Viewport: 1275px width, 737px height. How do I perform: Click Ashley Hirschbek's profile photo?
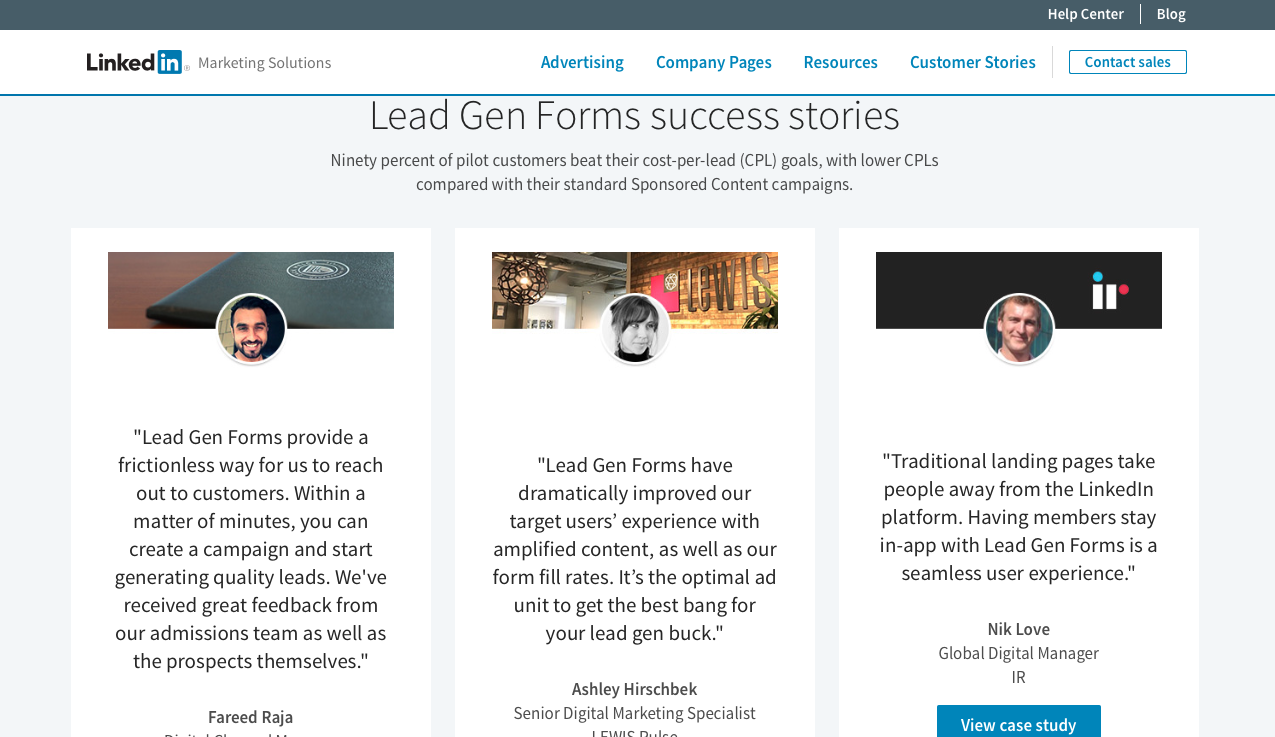(635, 329)
